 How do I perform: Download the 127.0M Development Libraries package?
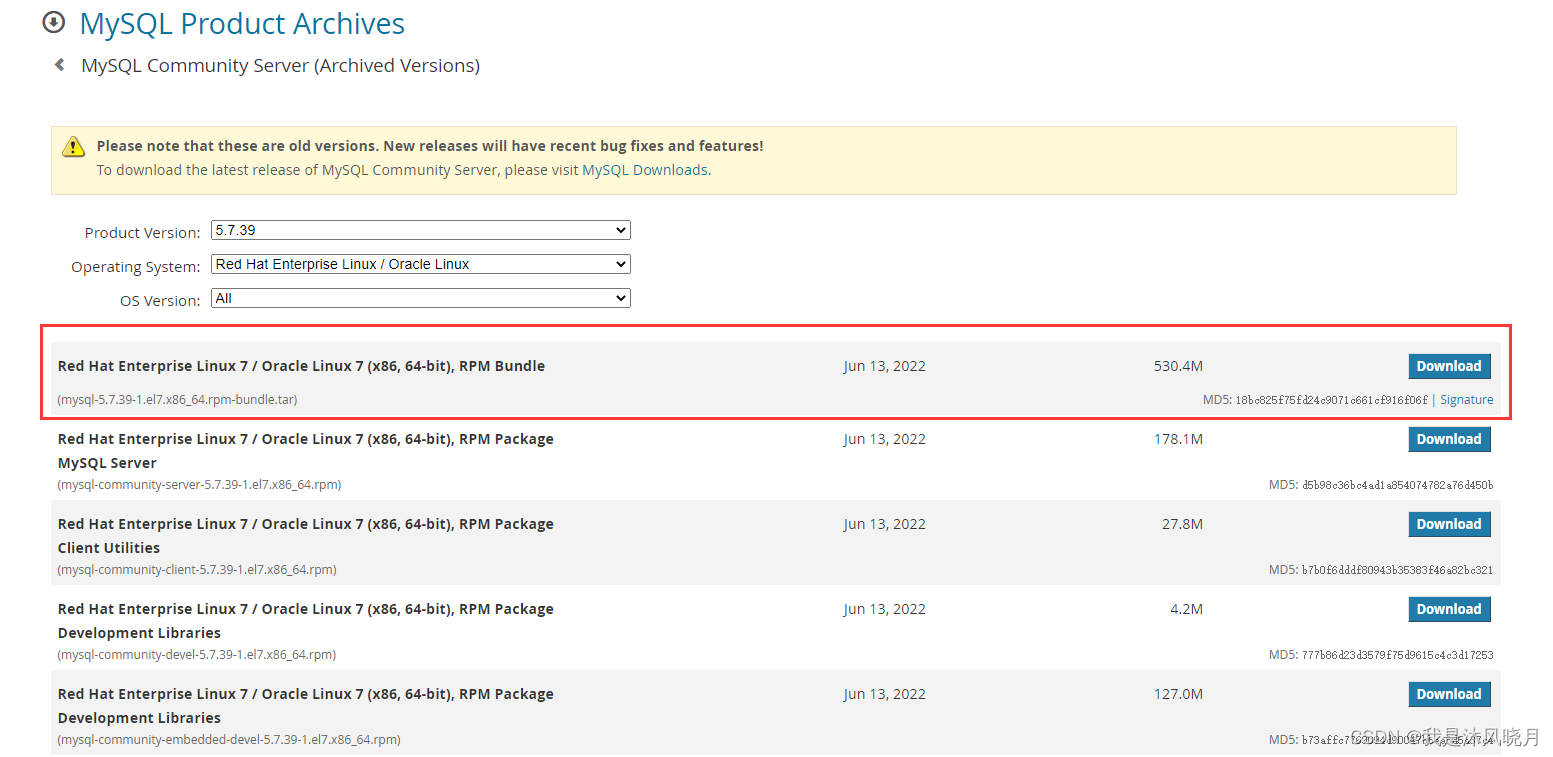(1449, 694)
